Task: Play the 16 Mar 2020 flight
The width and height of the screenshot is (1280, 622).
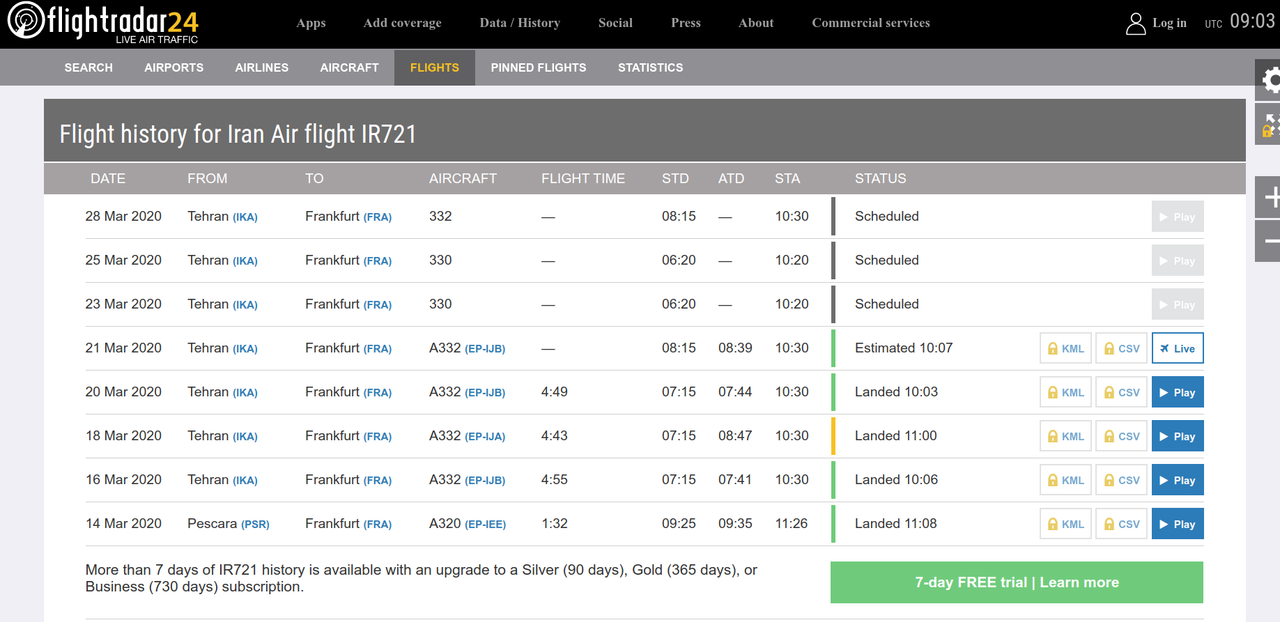Action: point(1178,480)
